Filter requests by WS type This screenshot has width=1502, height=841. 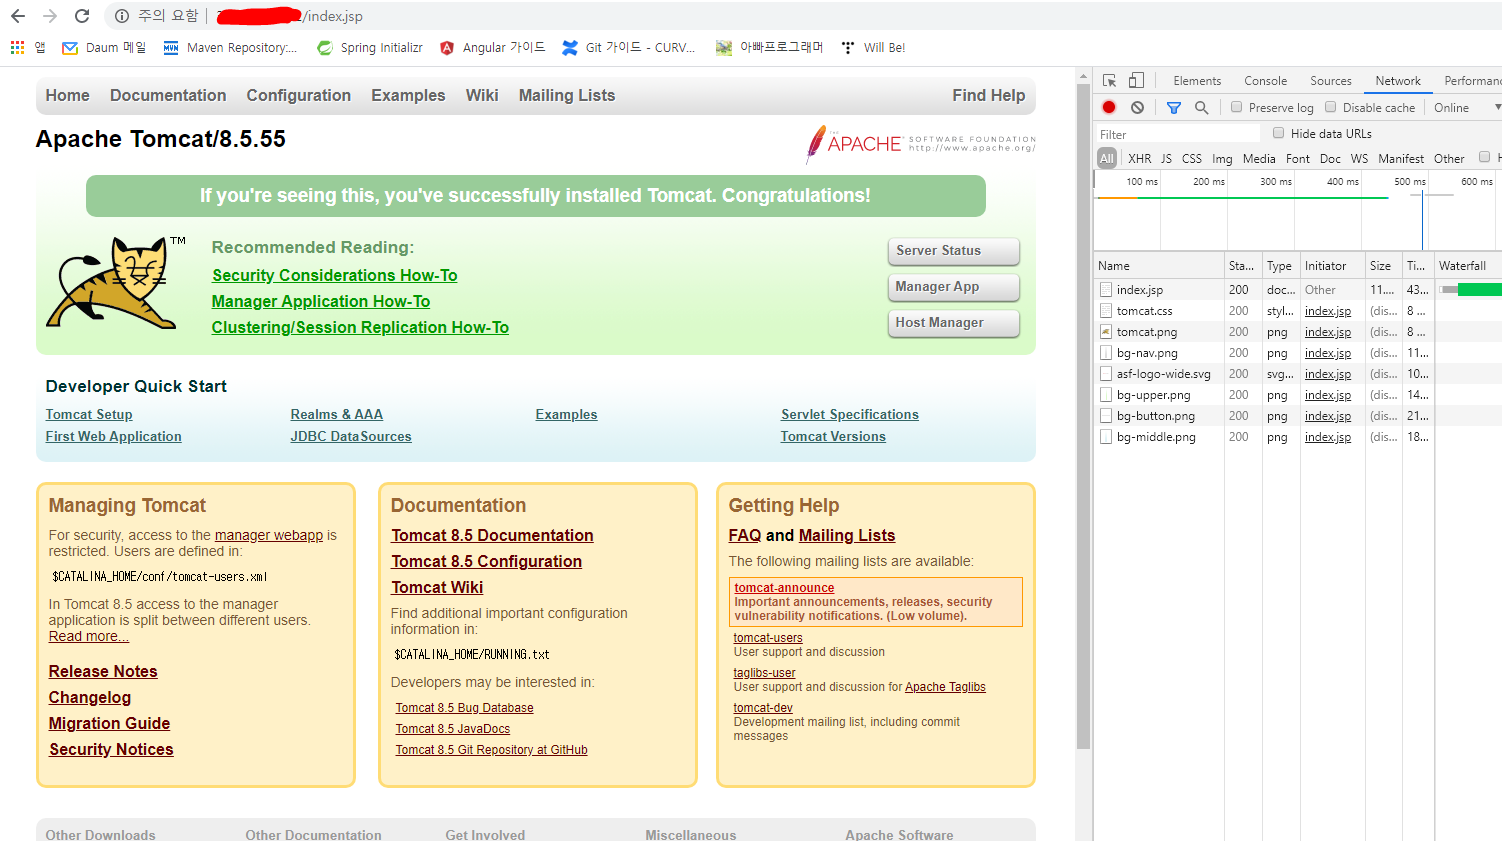pyautogui.click(x=1359, y=158)
